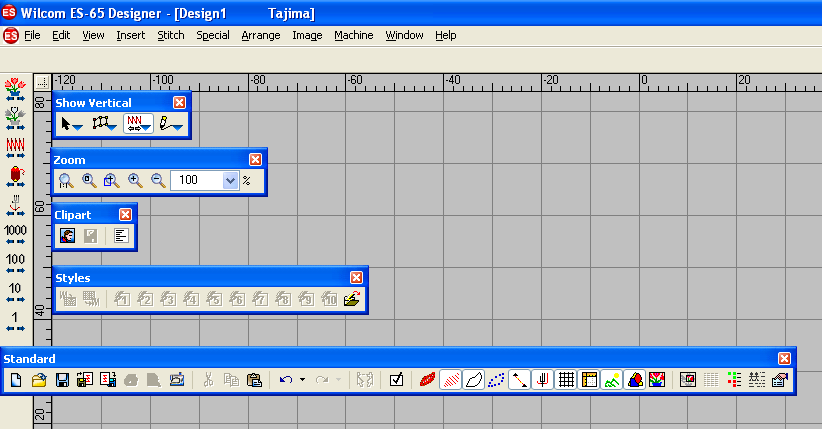
Task: Toggle the yellow rulers and guides button
Action: 589,380
